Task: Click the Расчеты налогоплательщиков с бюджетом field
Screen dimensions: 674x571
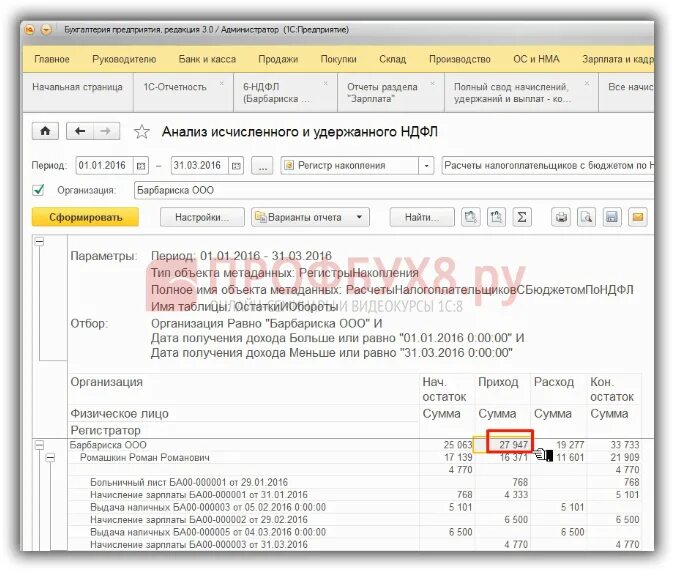Action: pyautogui.click(x=548, y=166)
